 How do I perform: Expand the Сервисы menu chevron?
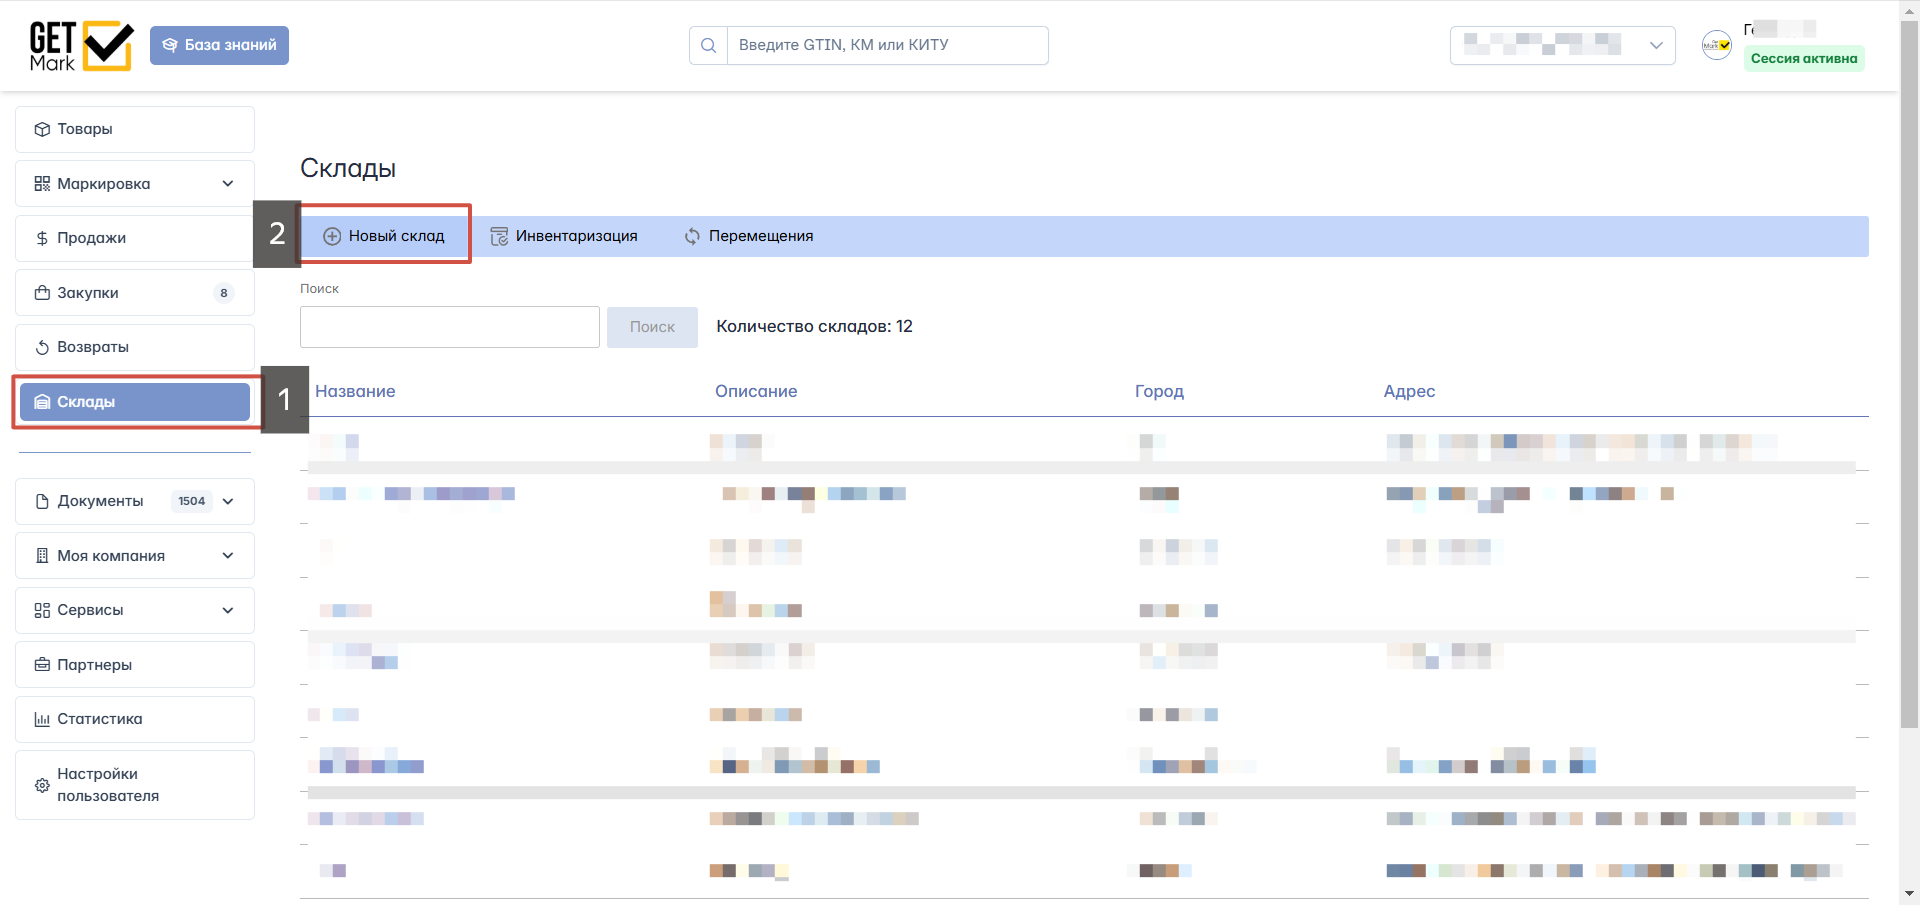click(x=228, y=610)
